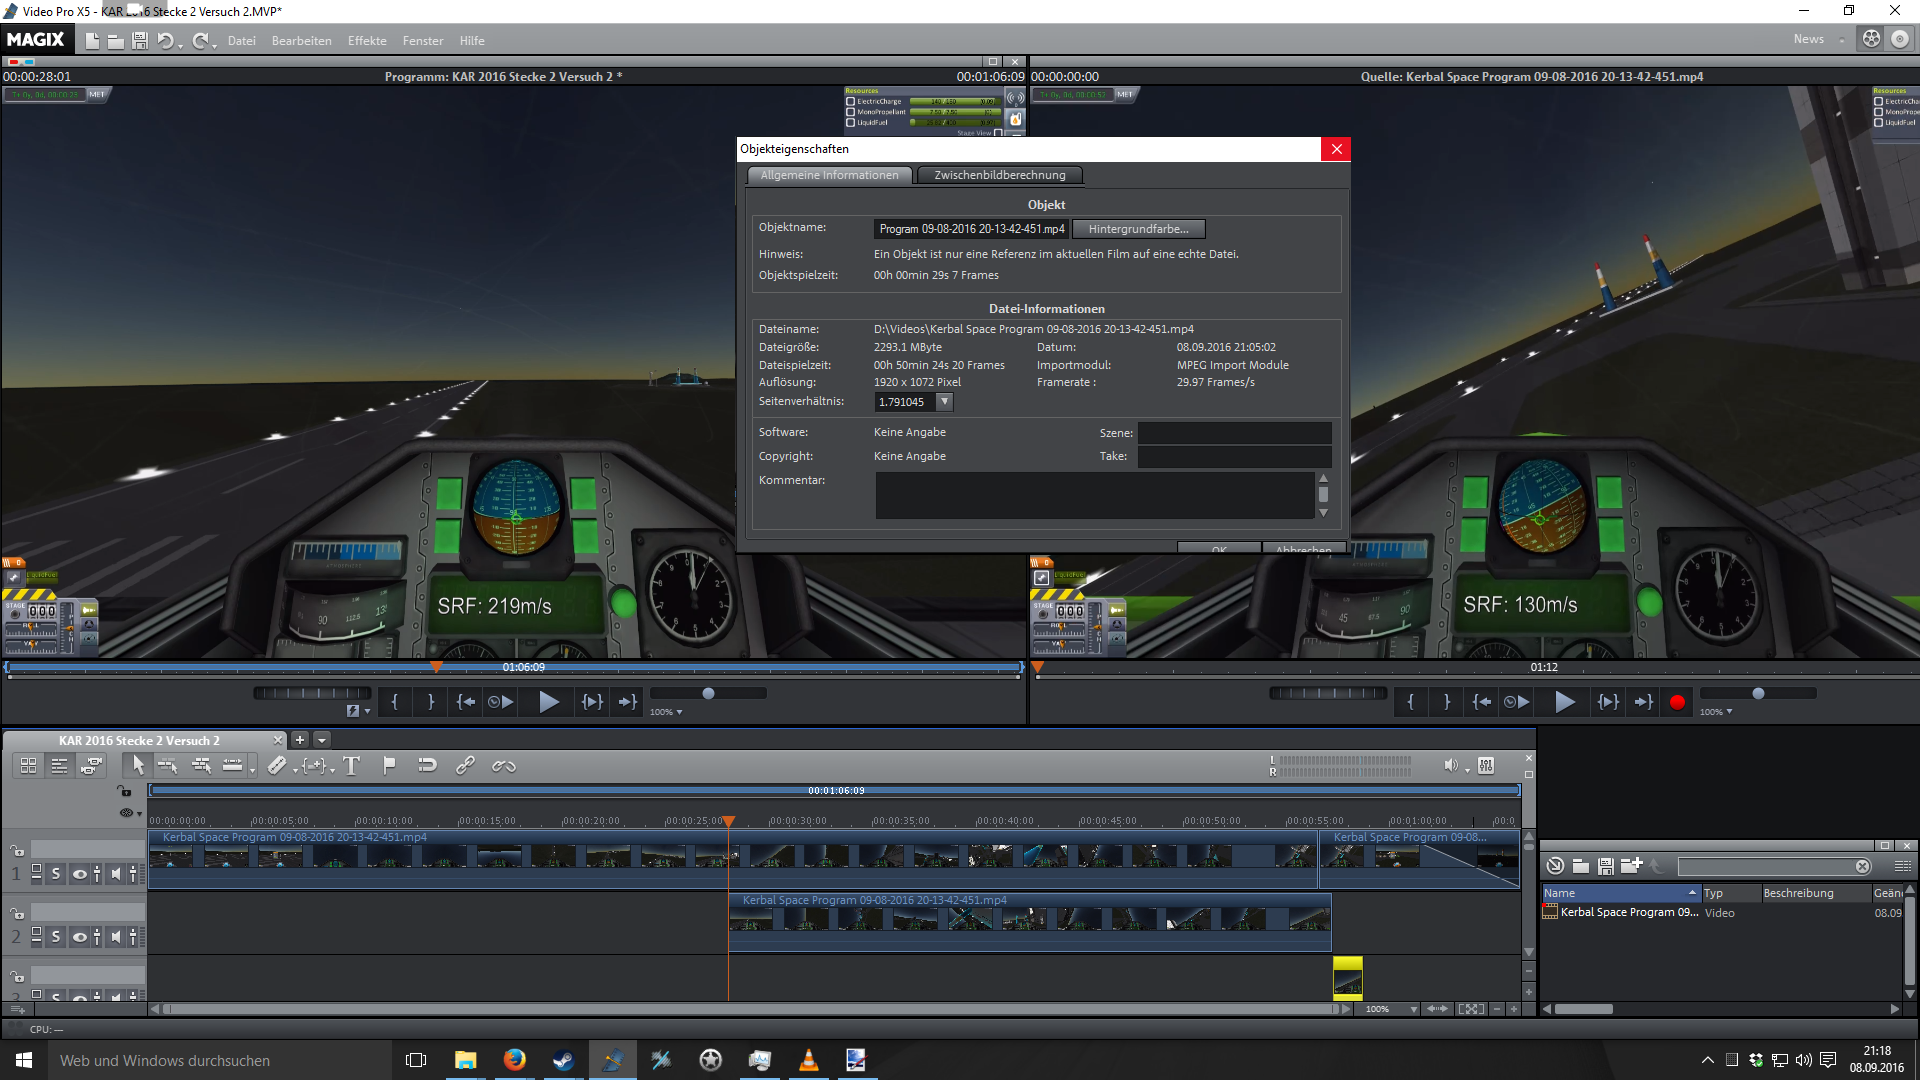1920x1080 pixels.
Task: Click the link objects chain icon
Action: pos(465,766)
